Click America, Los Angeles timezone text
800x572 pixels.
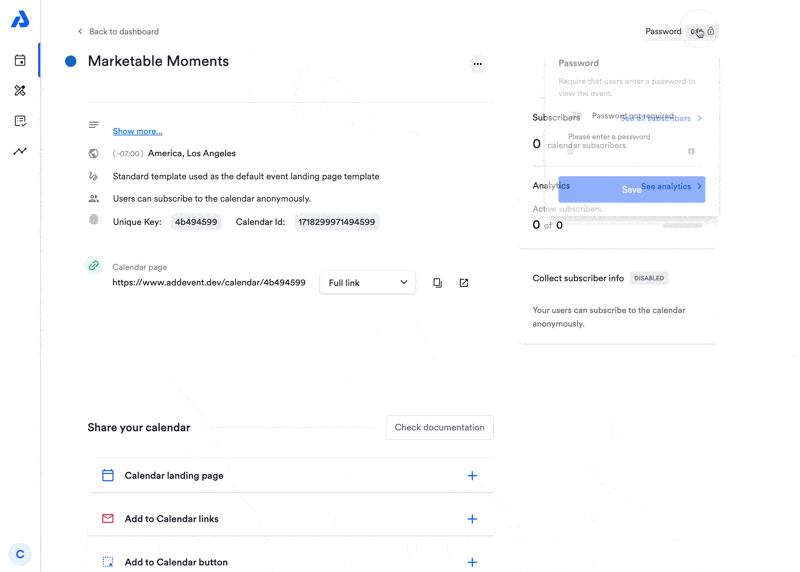192,154
